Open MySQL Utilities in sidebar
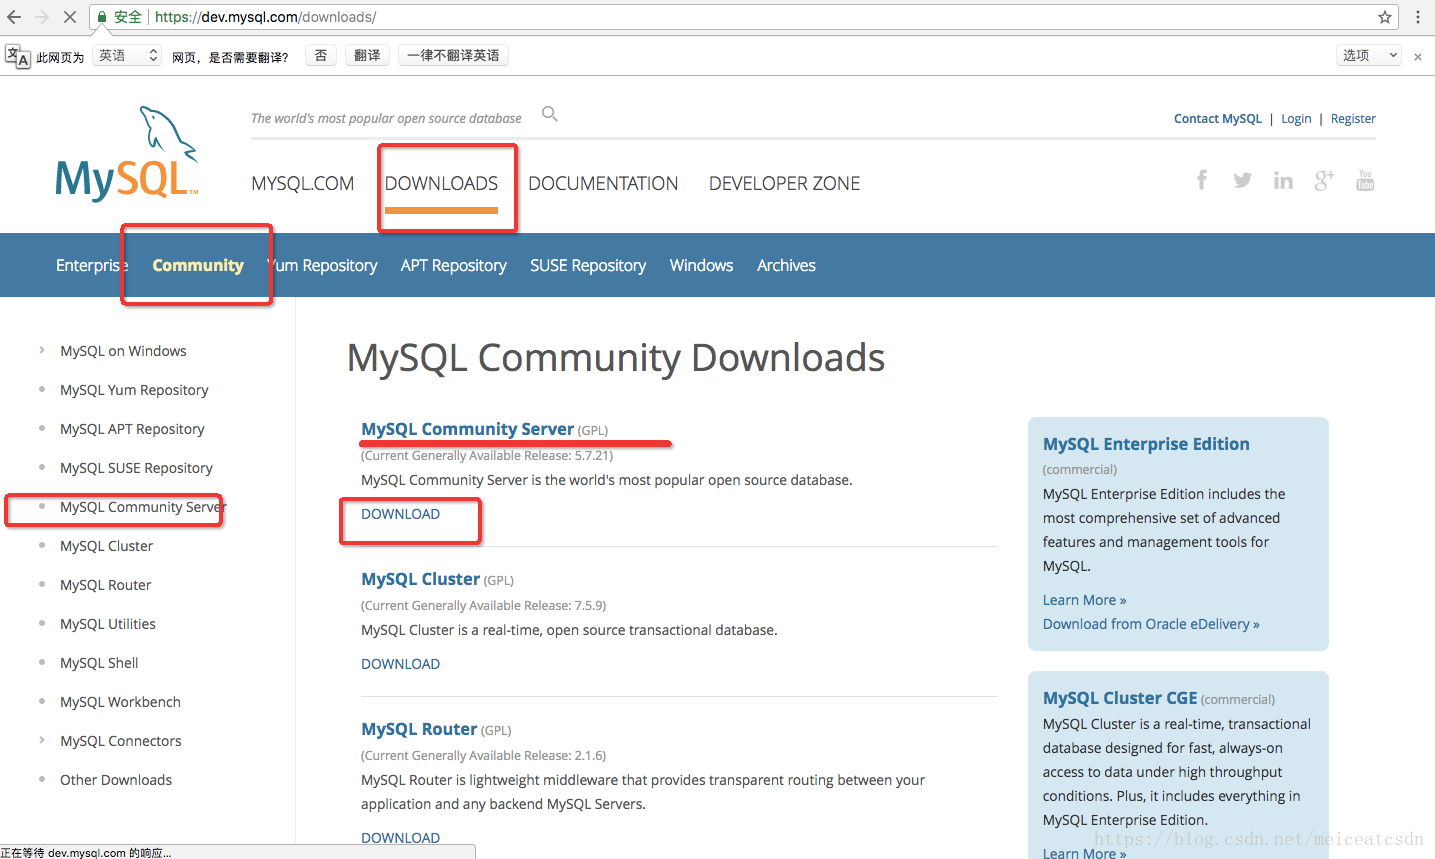Image resolution: width=1435 pixels, height=859 pixels. 108,624
